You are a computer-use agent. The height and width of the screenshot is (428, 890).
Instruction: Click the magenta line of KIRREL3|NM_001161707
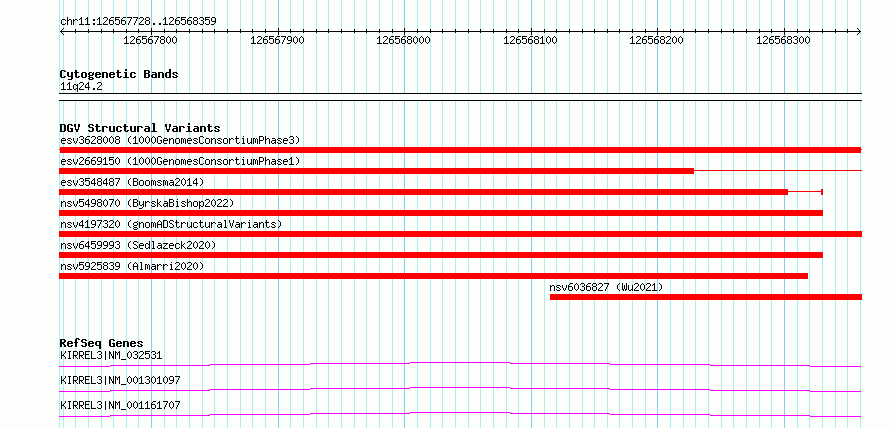(460, 414)
